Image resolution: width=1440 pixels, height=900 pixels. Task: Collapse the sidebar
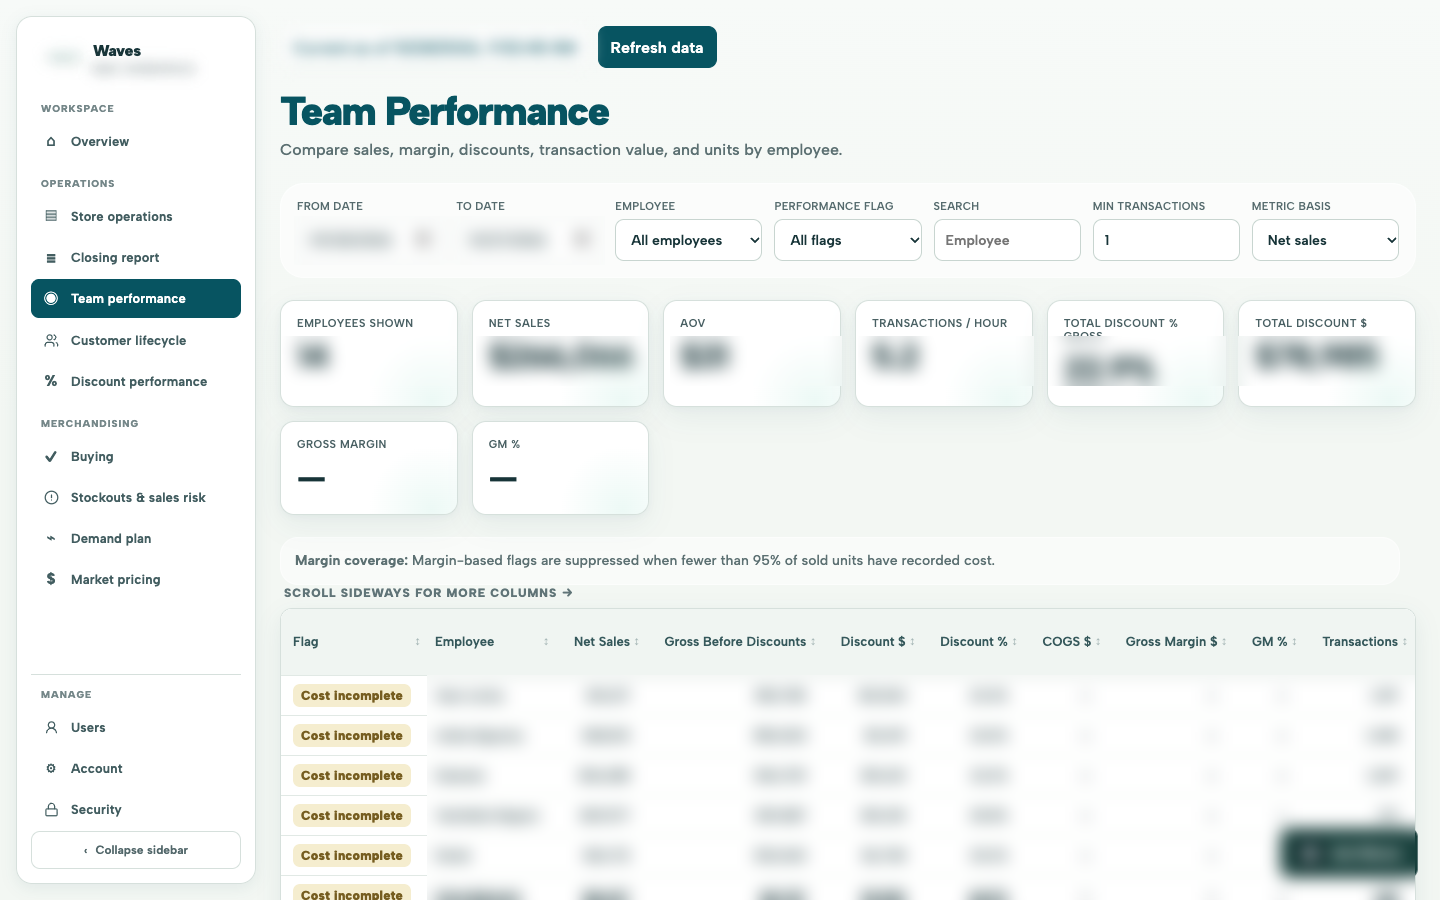point(136,850)
